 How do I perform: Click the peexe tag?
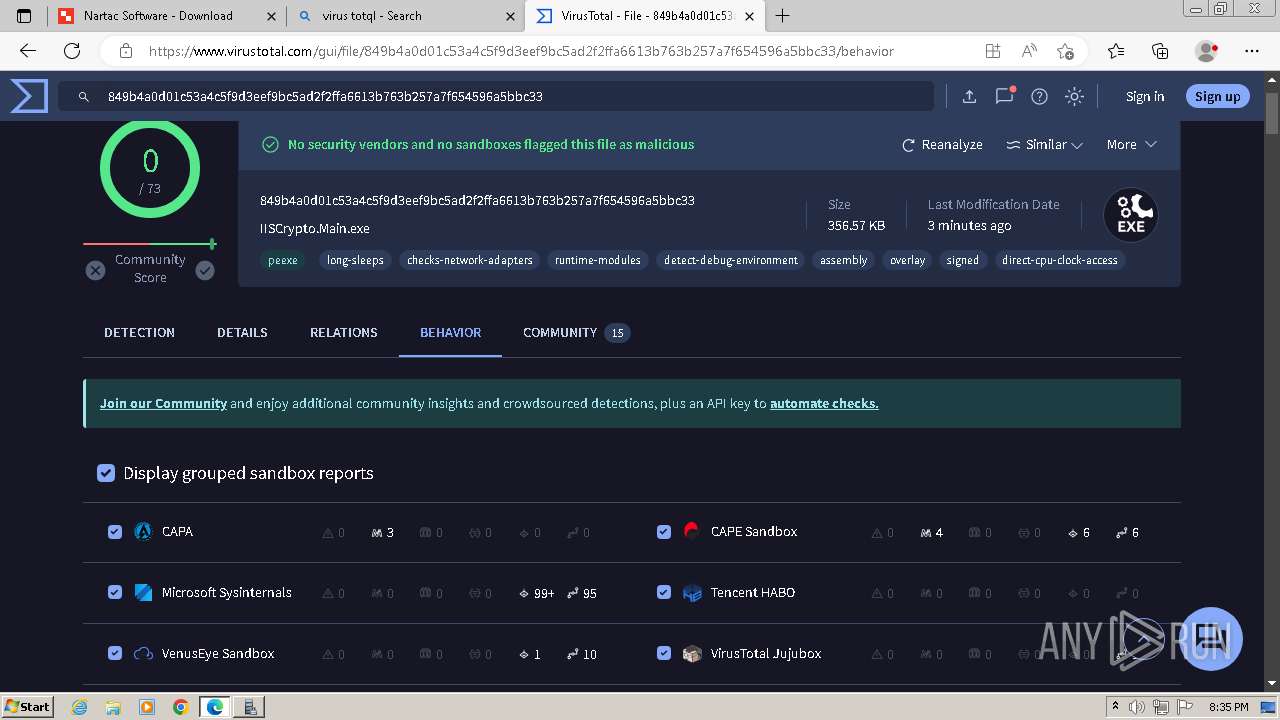coord(283,260)
